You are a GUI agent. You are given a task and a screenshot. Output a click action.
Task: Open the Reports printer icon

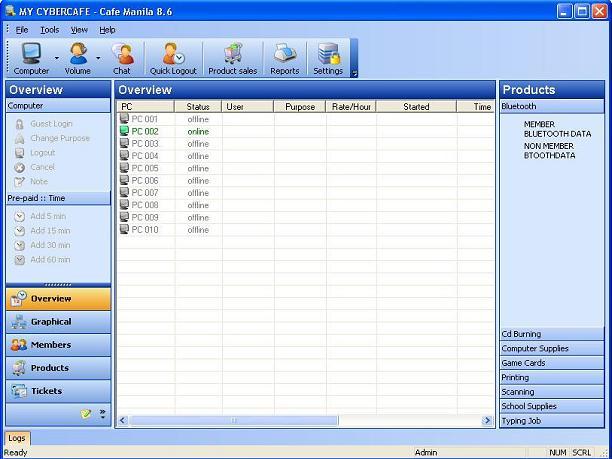click(x=285, y=54)
